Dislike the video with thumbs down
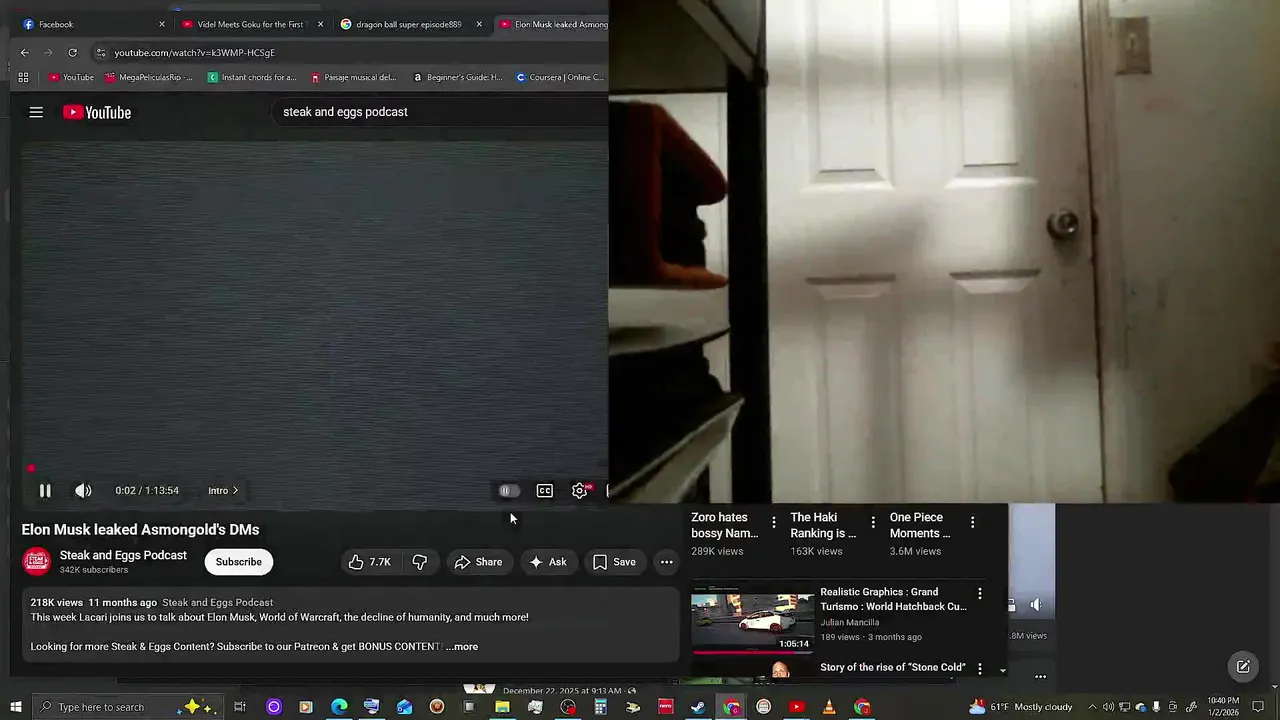The height and width of the screenshot is (720, 1280). coord(419,562)
